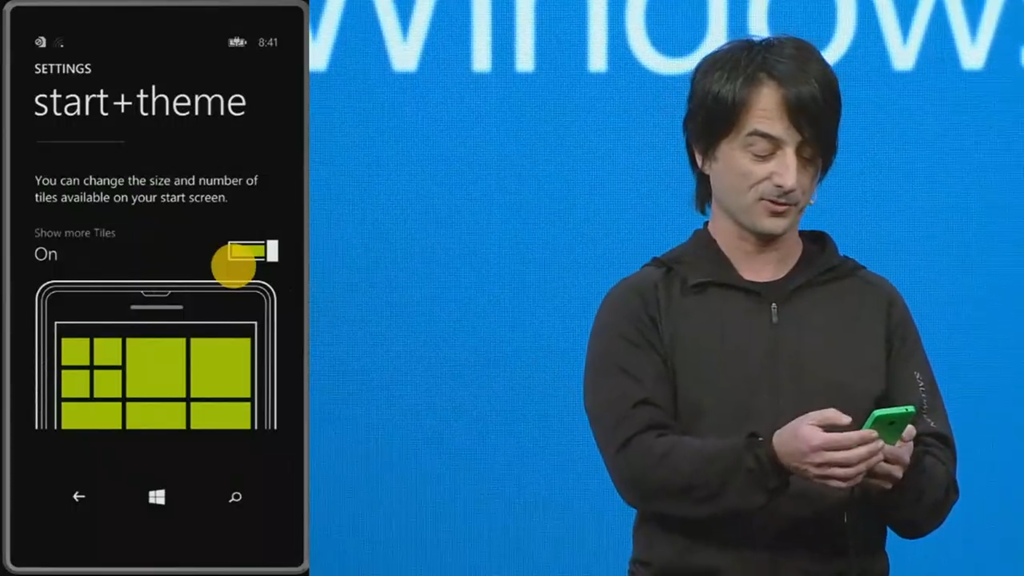Tap the start+theme page title

pos(140,103)
